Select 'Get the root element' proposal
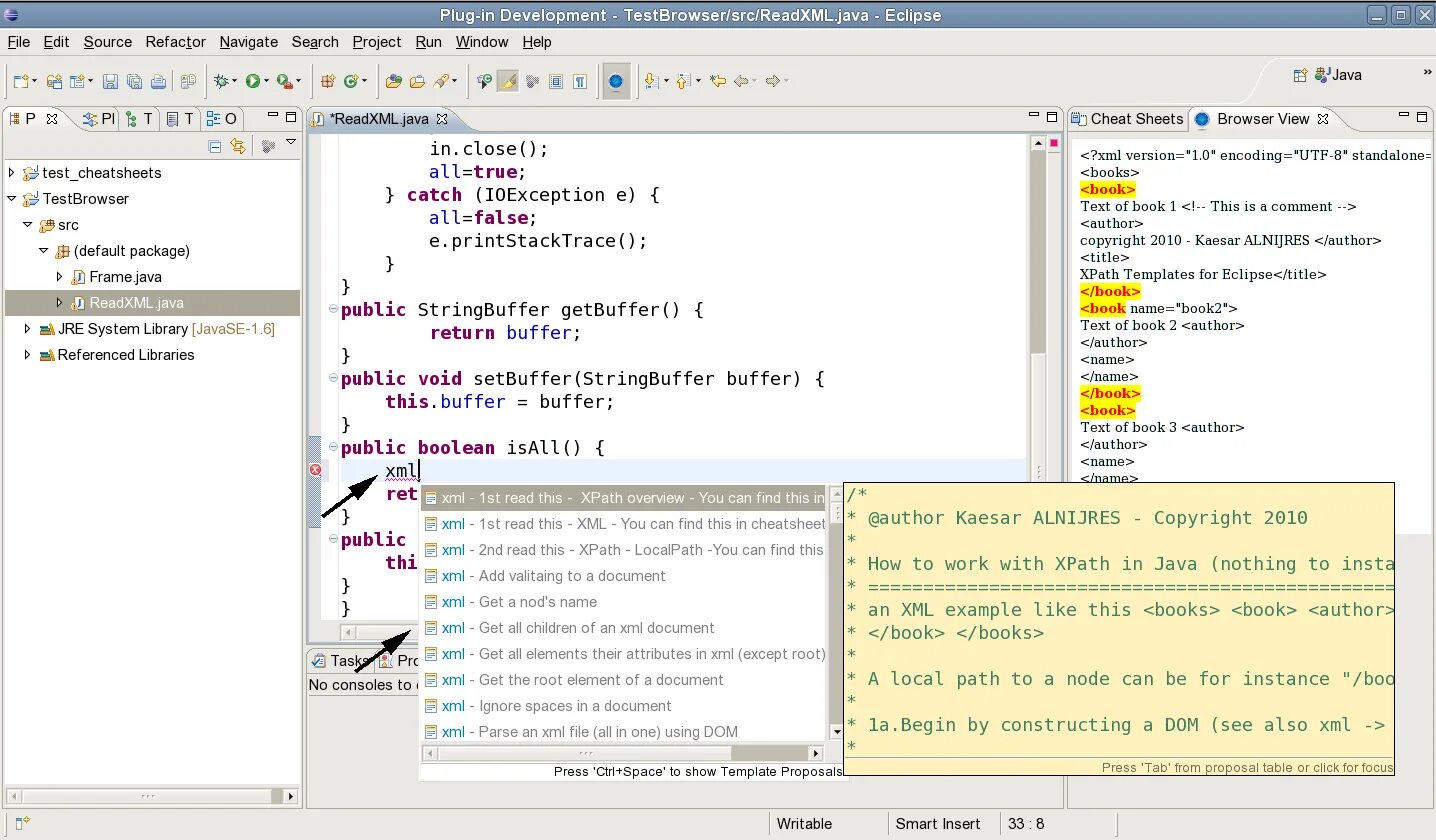Image resolution: width=1436 pixels, height=840 pixels. [625, 680]
